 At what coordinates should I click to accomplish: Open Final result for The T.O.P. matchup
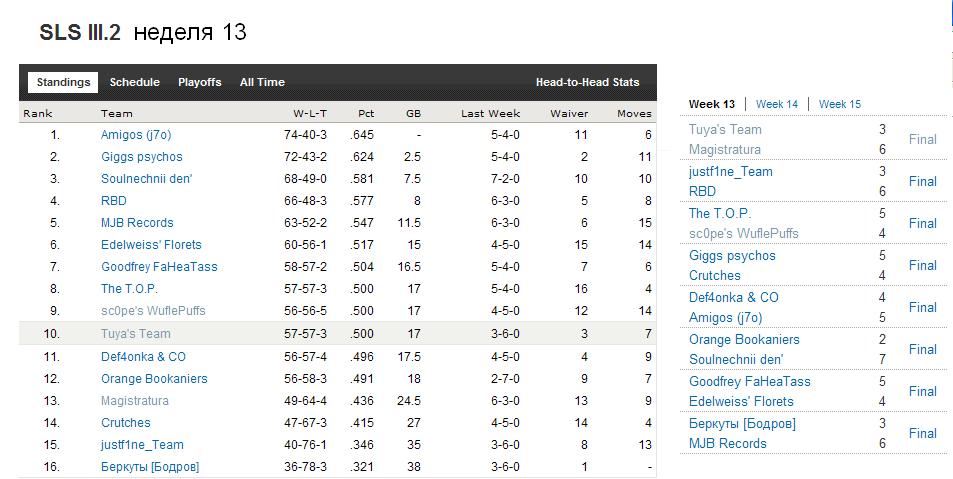[x=923, y=223]
